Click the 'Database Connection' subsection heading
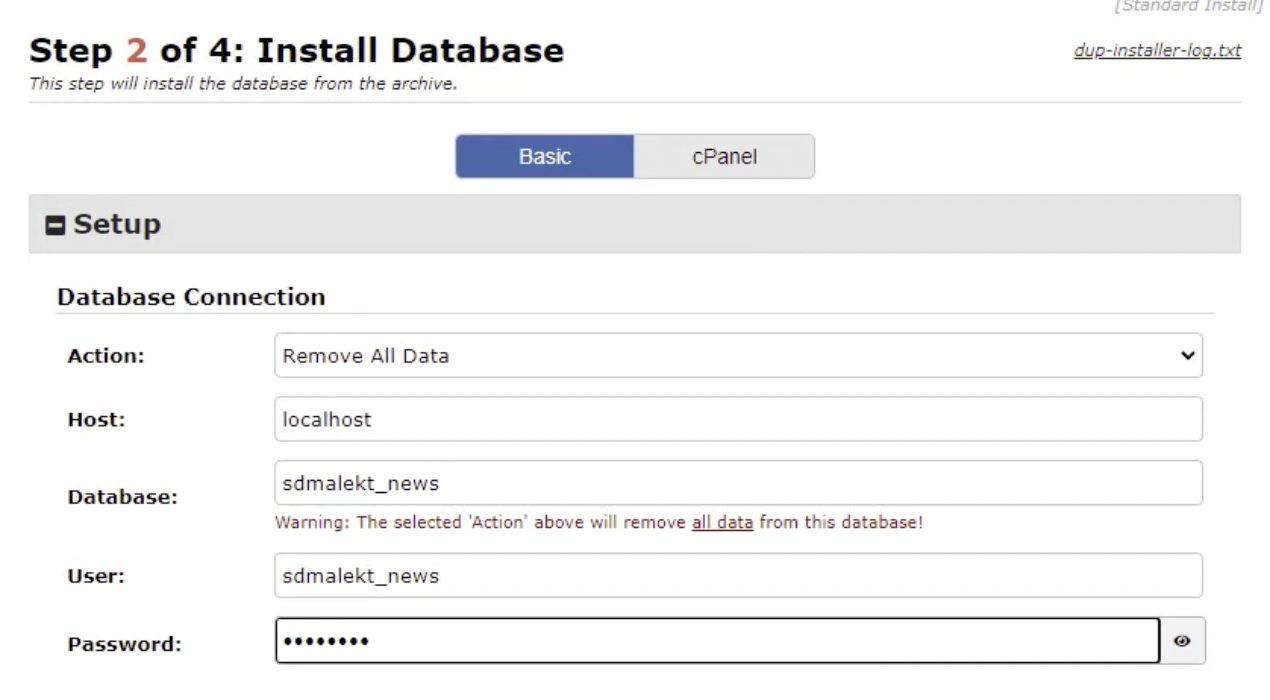 191,297
